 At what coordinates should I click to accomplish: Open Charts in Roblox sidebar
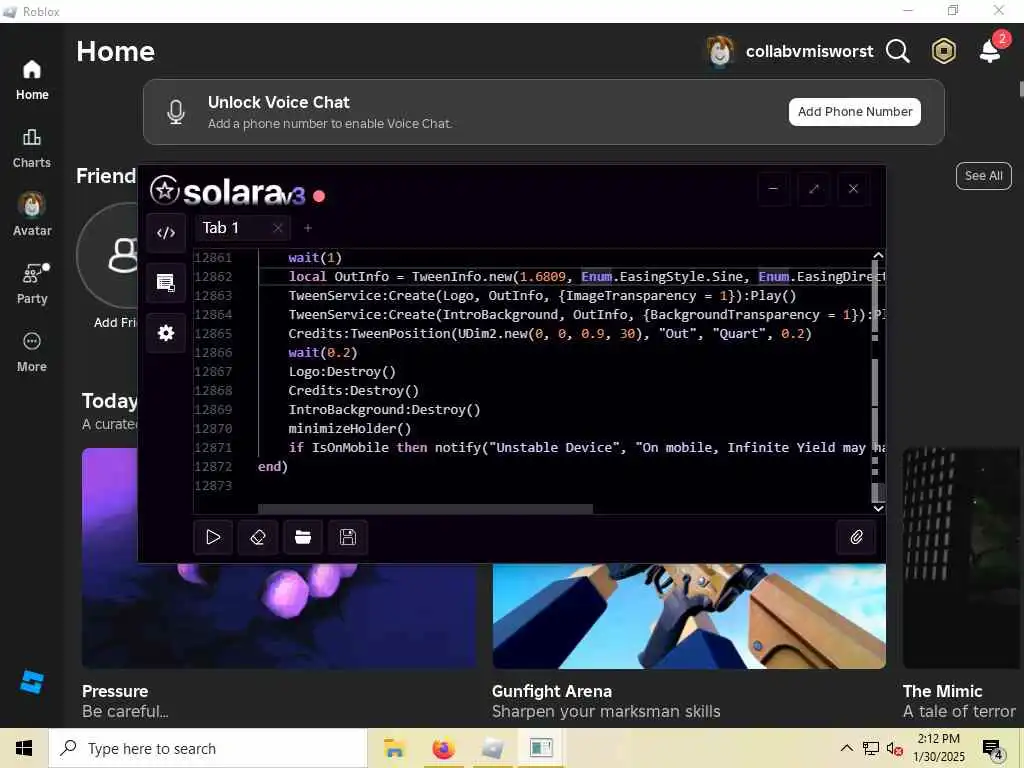(32, 148)
